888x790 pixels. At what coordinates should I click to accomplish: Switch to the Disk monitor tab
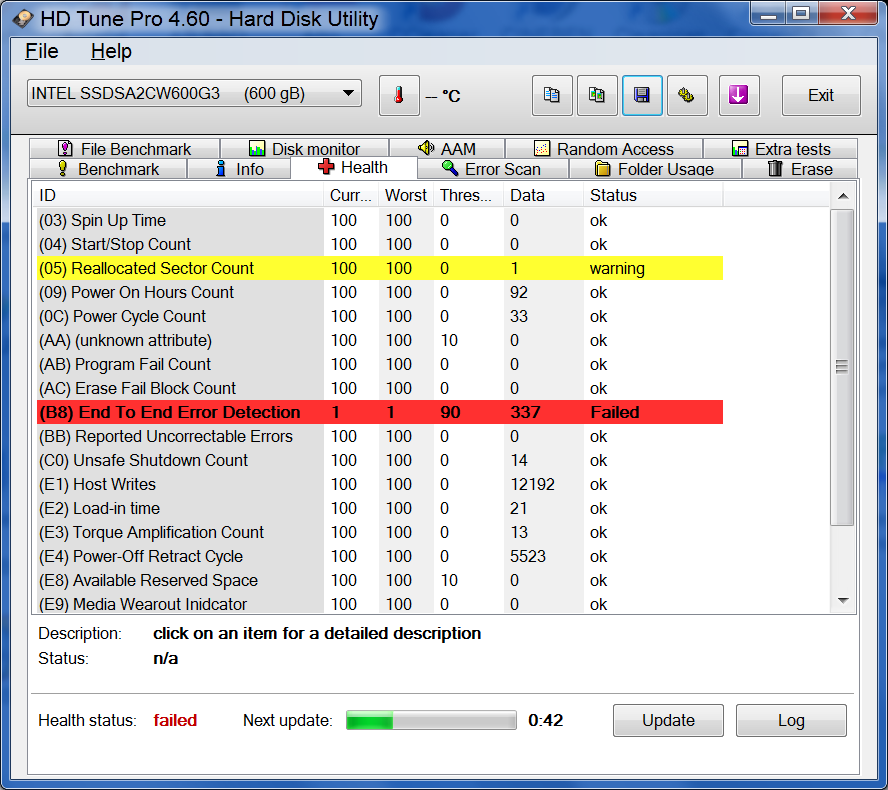(x=305, y=148)
